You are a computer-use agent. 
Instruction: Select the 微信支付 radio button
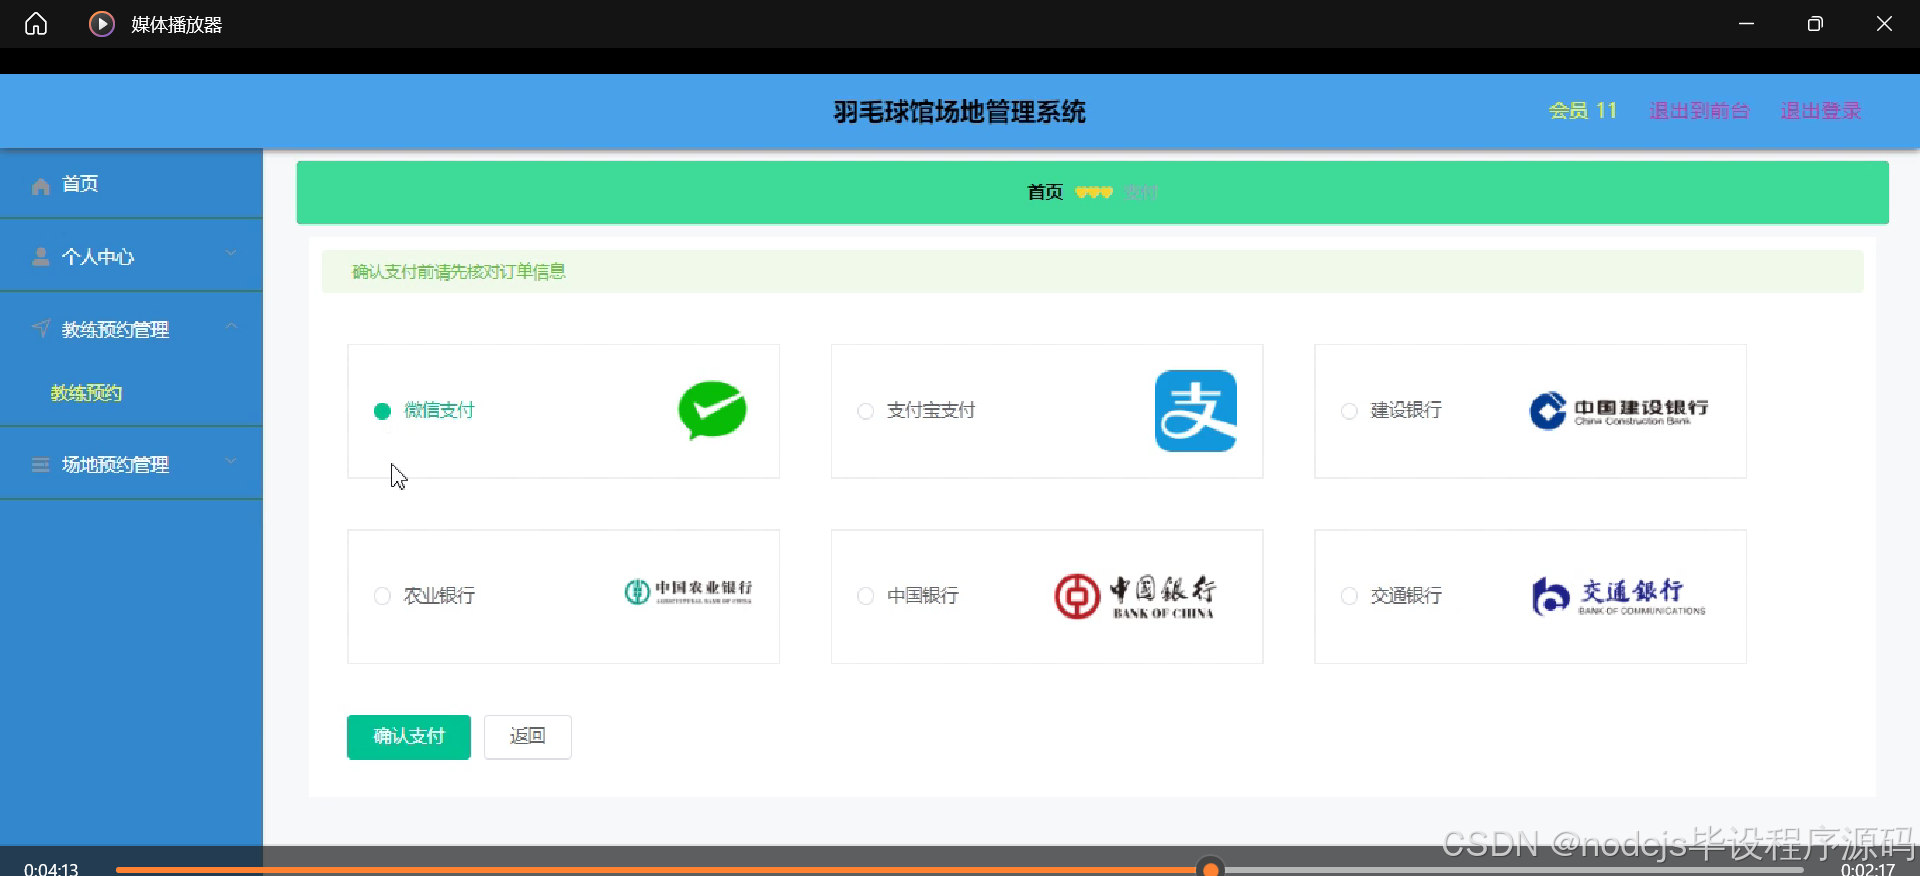pyautogui.click(x=382, y=411)
